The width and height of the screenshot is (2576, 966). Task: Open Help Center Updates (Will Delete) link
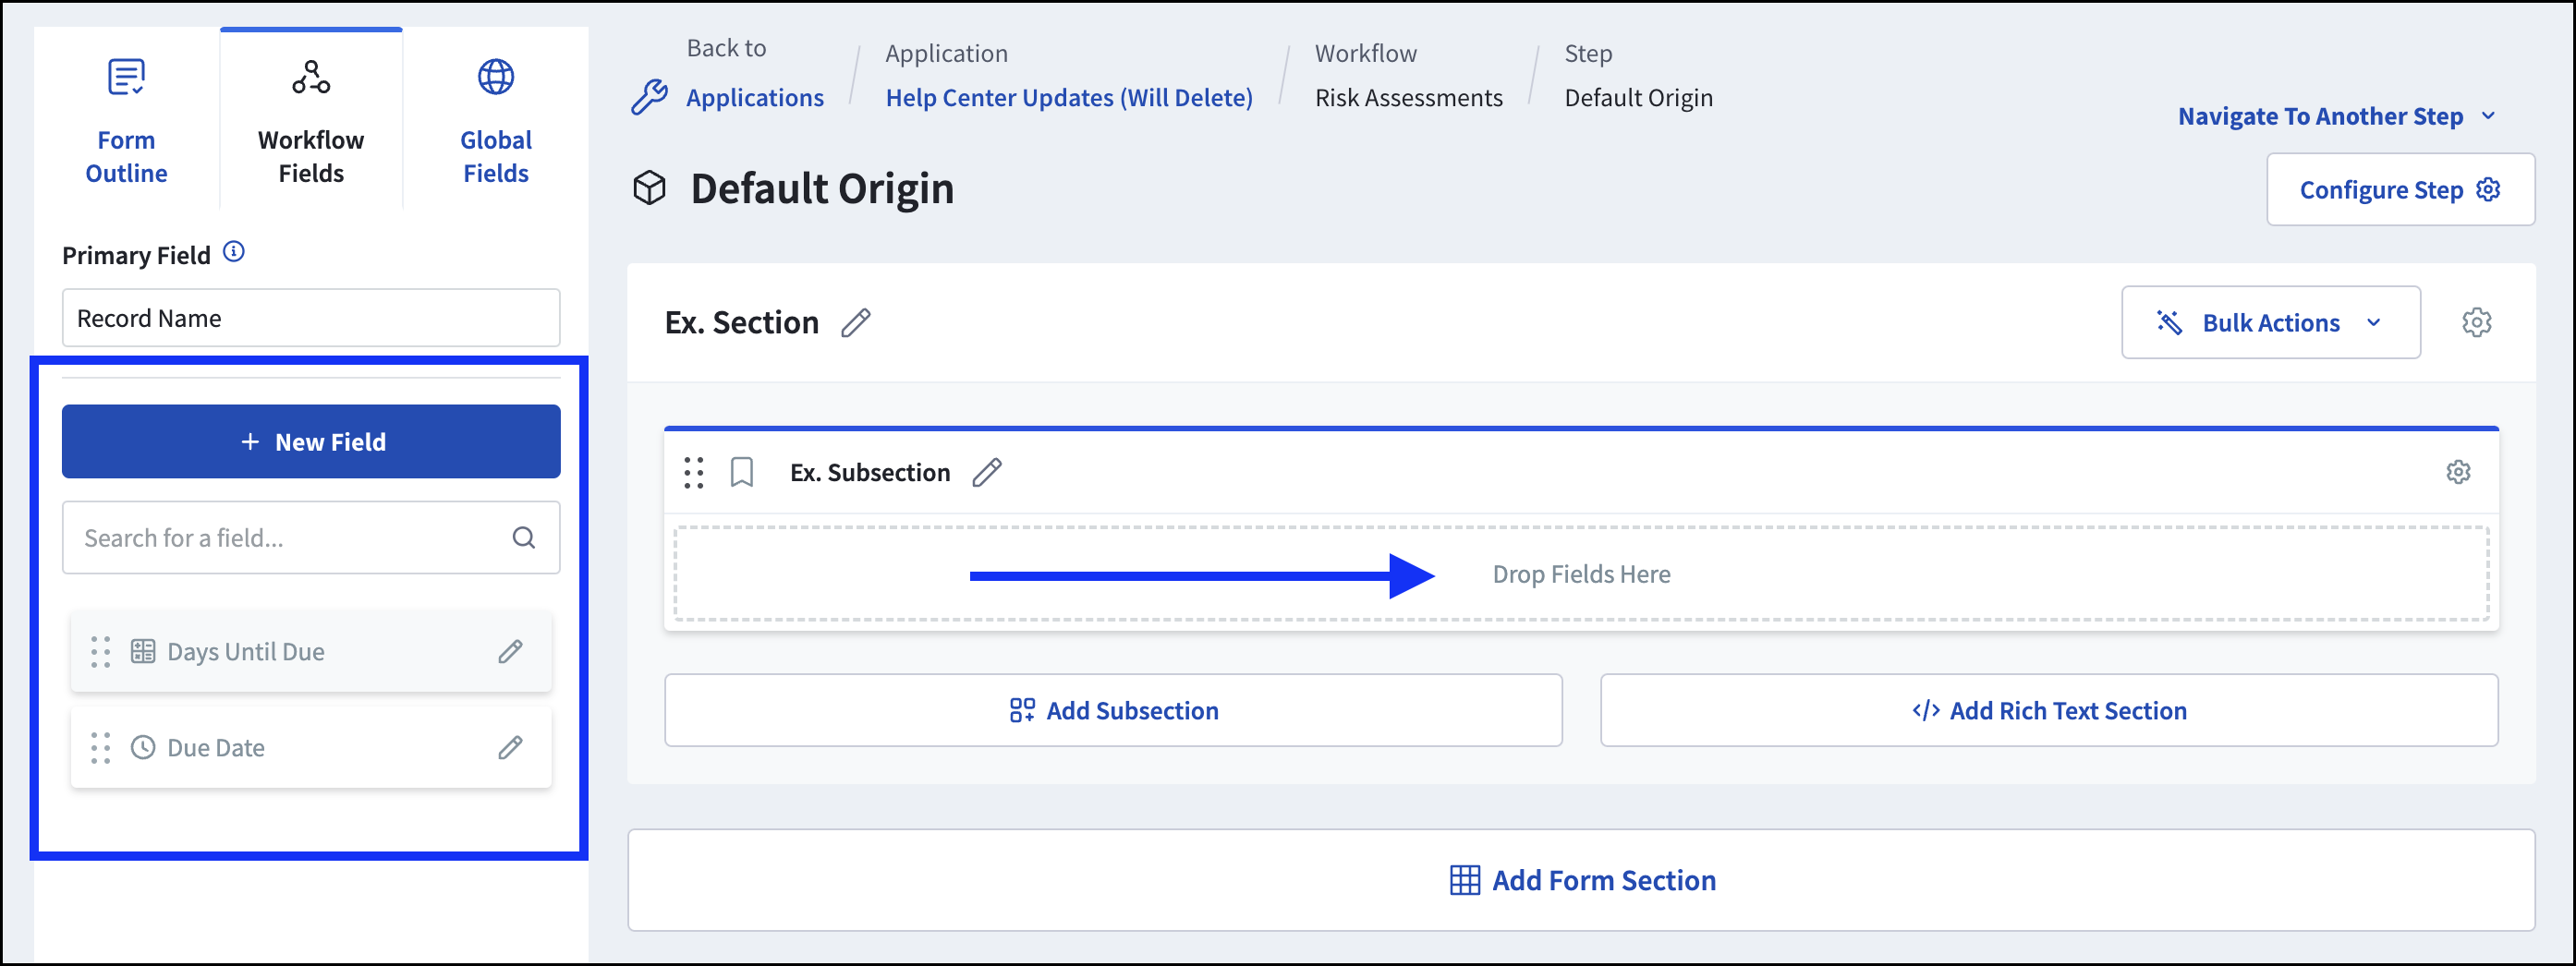(x=1069, y=98)
